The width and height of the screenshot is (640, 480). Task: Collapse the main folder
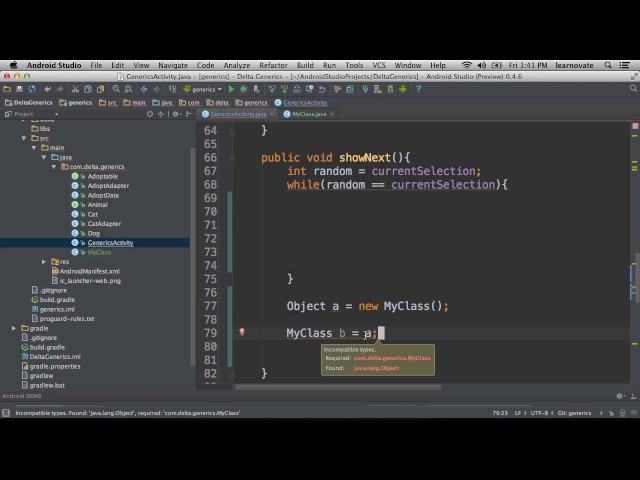click(x=34, y=148)
